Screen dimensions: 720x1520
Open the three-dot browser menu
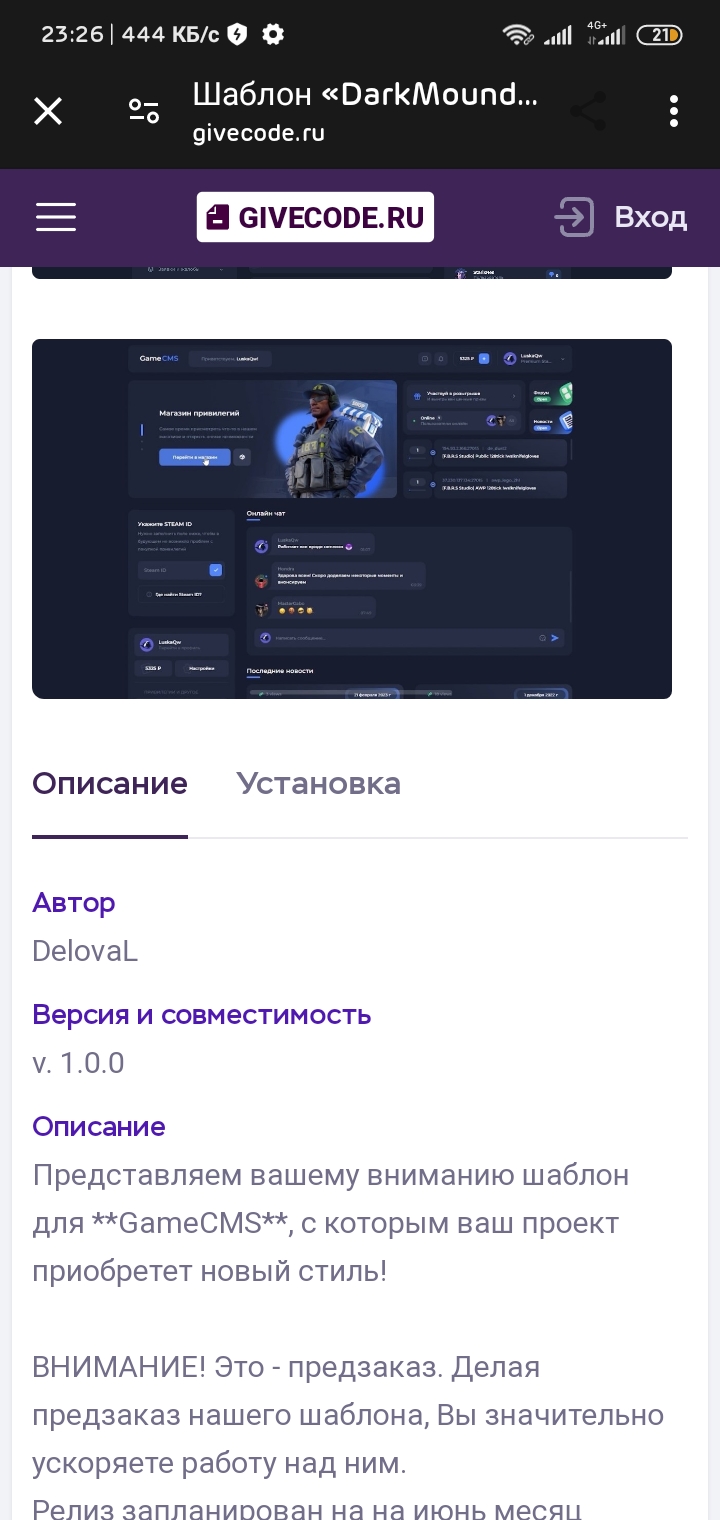tap(674, 111)
